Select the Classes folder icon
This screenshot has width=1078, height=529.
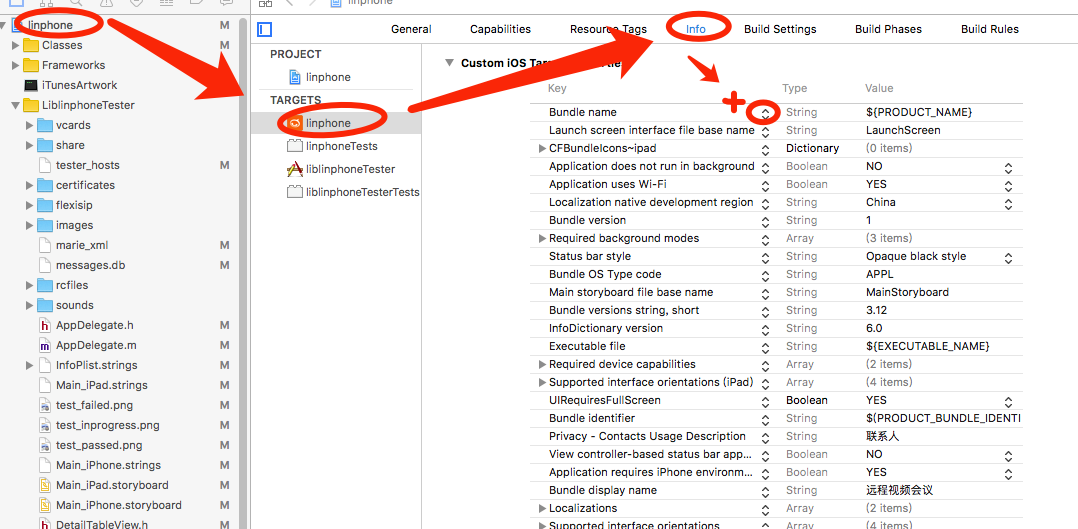30,45
